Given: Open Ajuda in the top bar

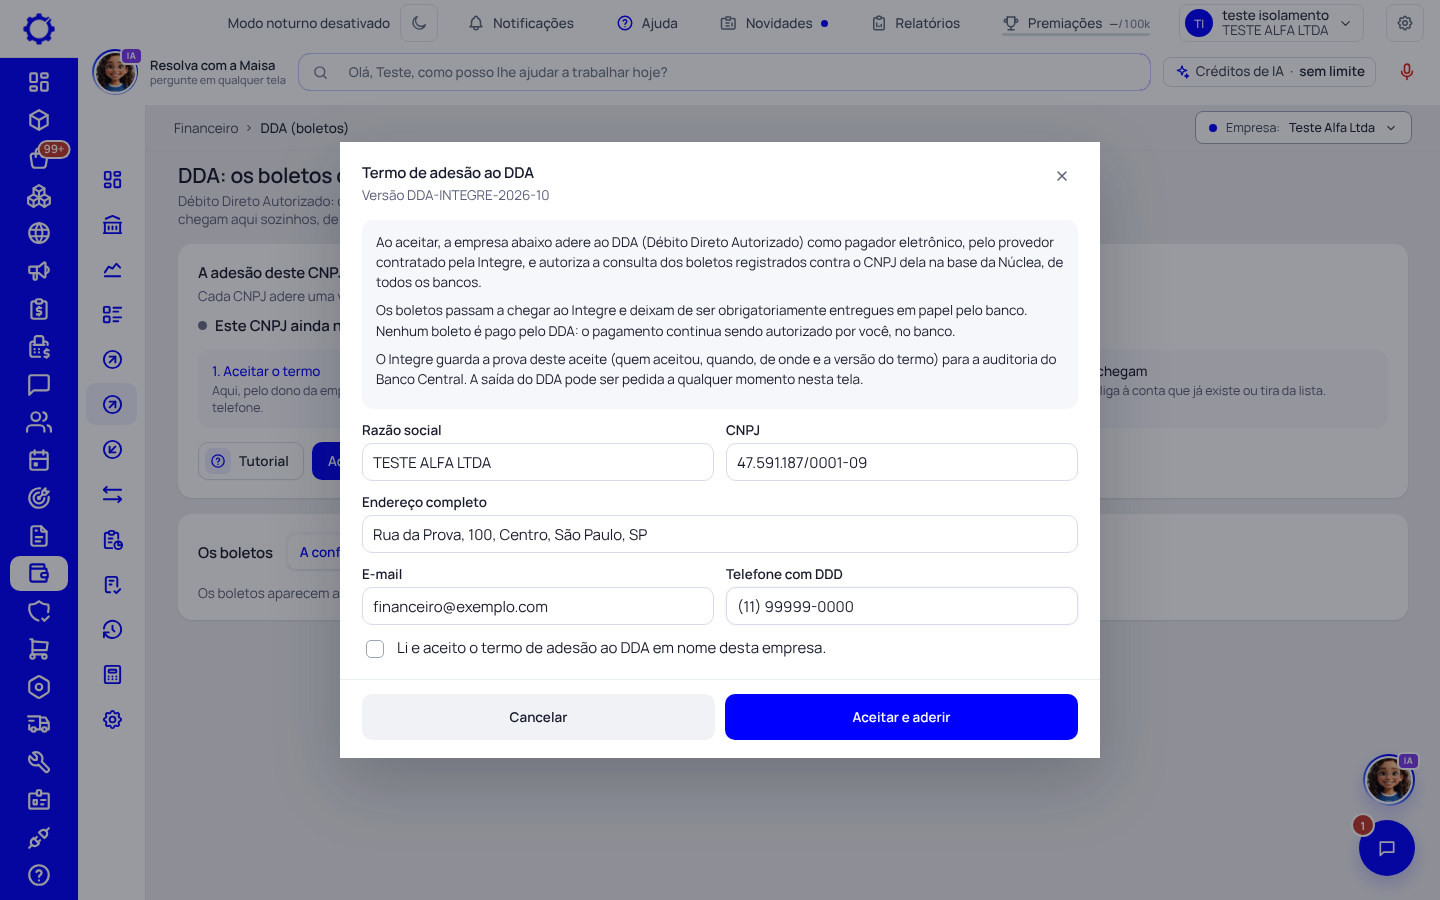Looking at the screenshot, I should click(x=648, y=23).
